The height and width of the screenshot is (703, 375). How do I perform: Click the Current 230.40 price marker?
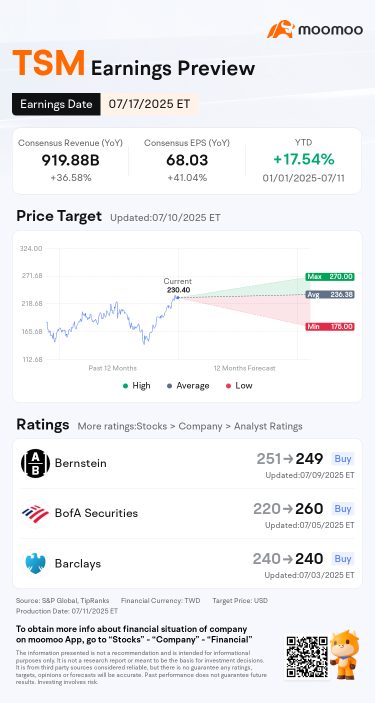[x=178, y=286]
